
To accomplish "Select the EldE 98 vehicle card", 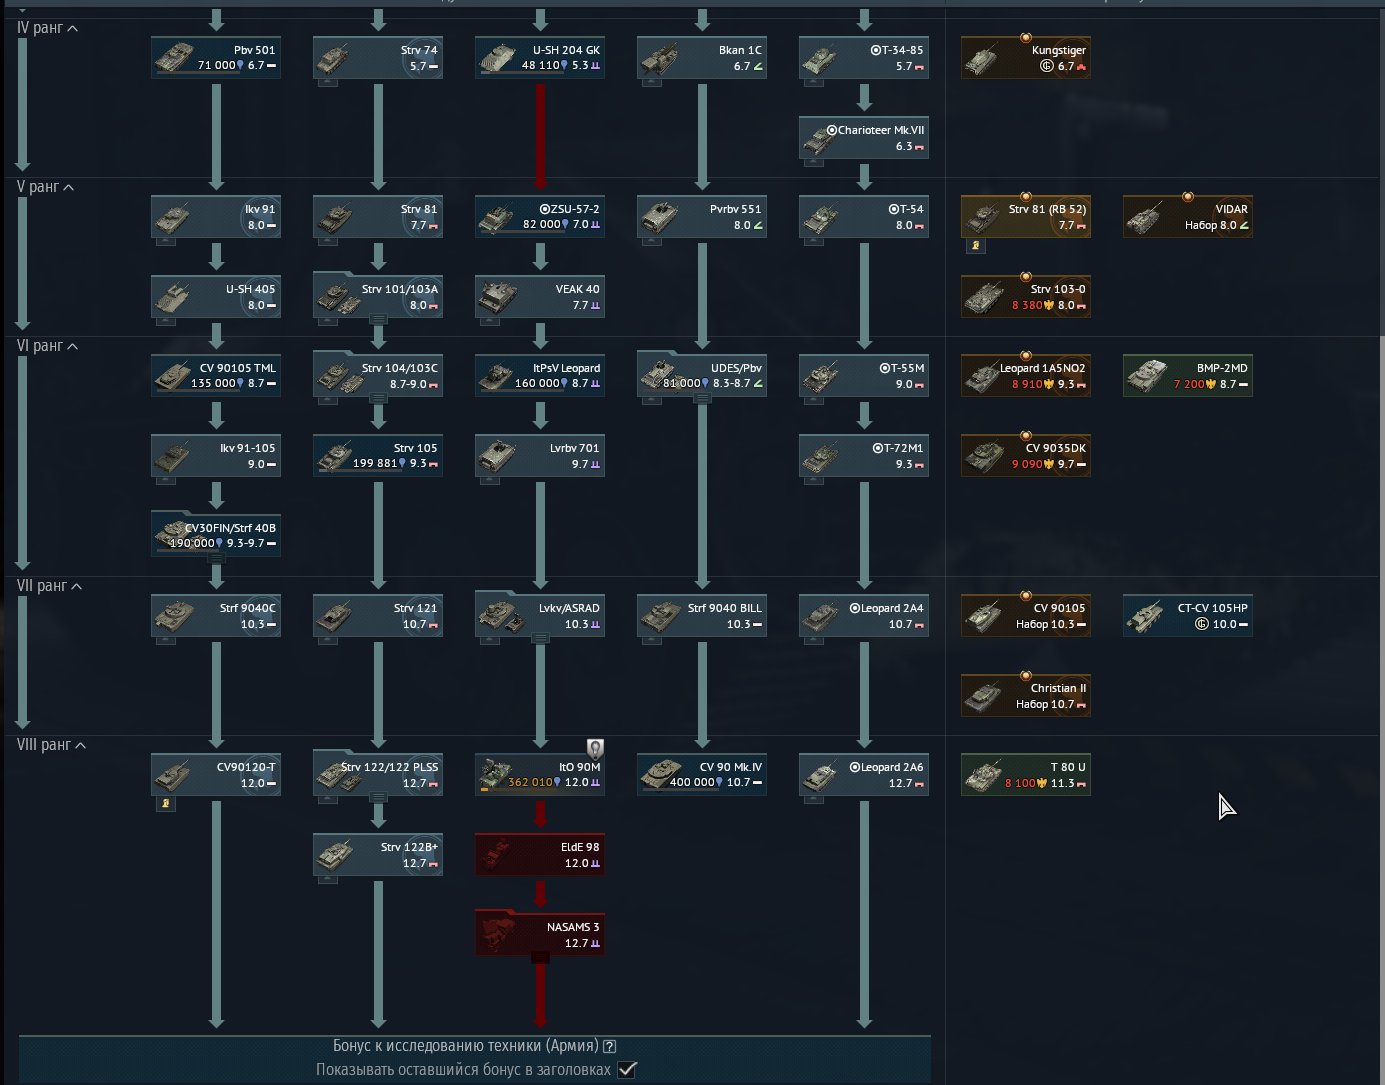I will [540, 855].
